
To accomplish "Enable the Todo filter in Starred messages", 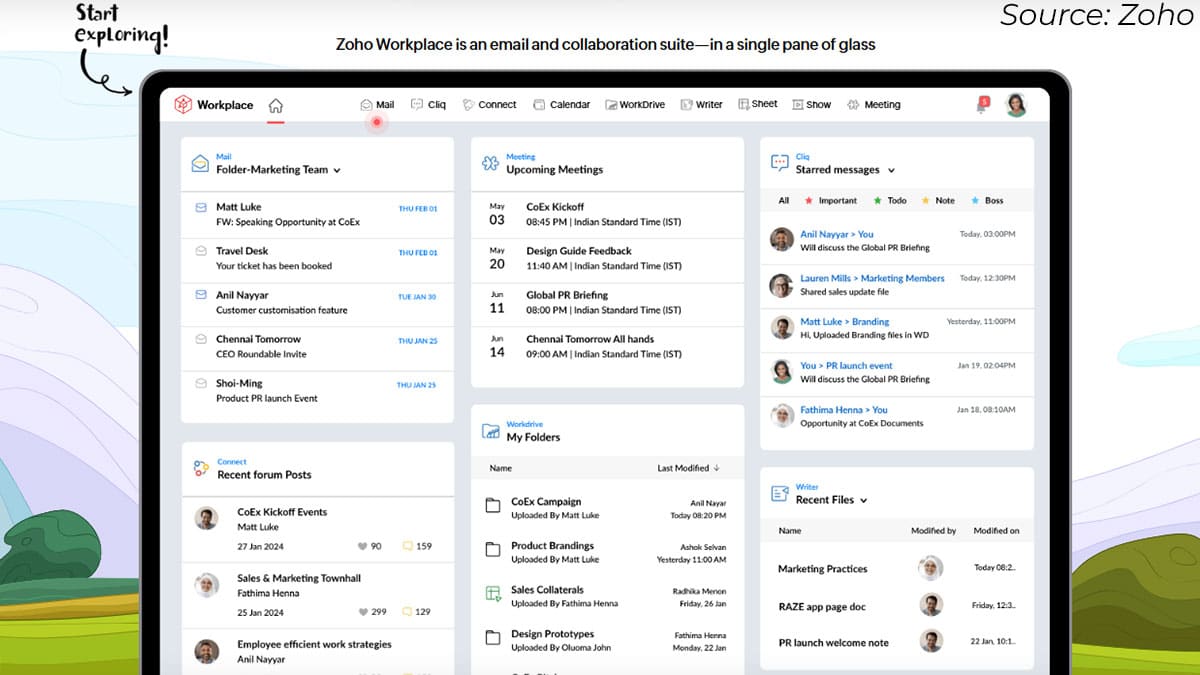I will [x=890, y=200].
